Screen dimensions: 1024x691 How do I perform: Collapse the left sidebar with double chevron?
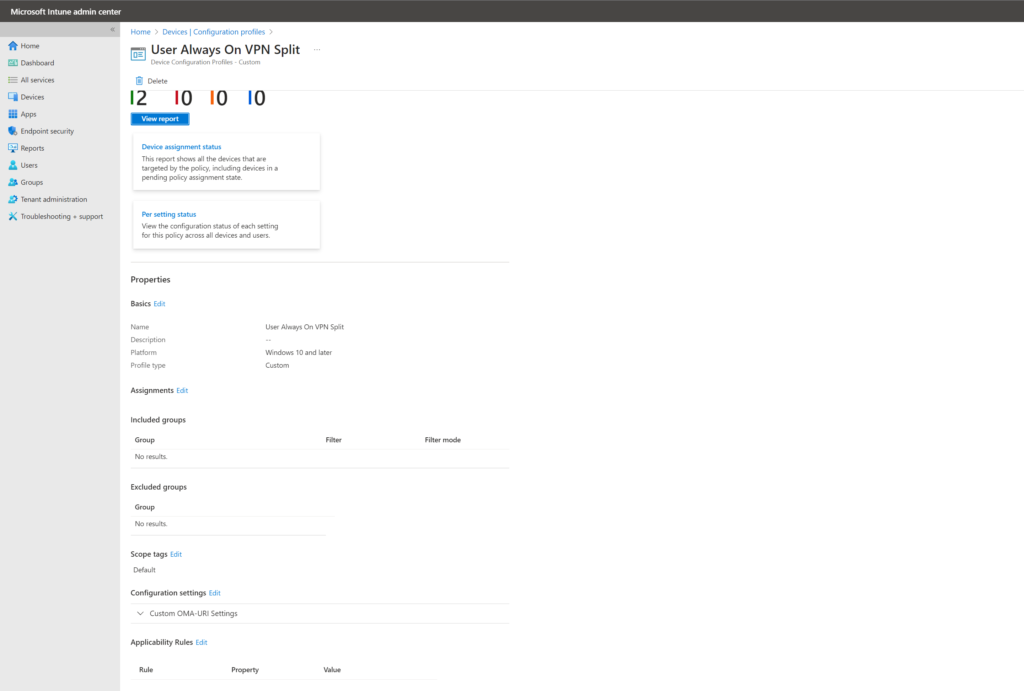point(112,29)
